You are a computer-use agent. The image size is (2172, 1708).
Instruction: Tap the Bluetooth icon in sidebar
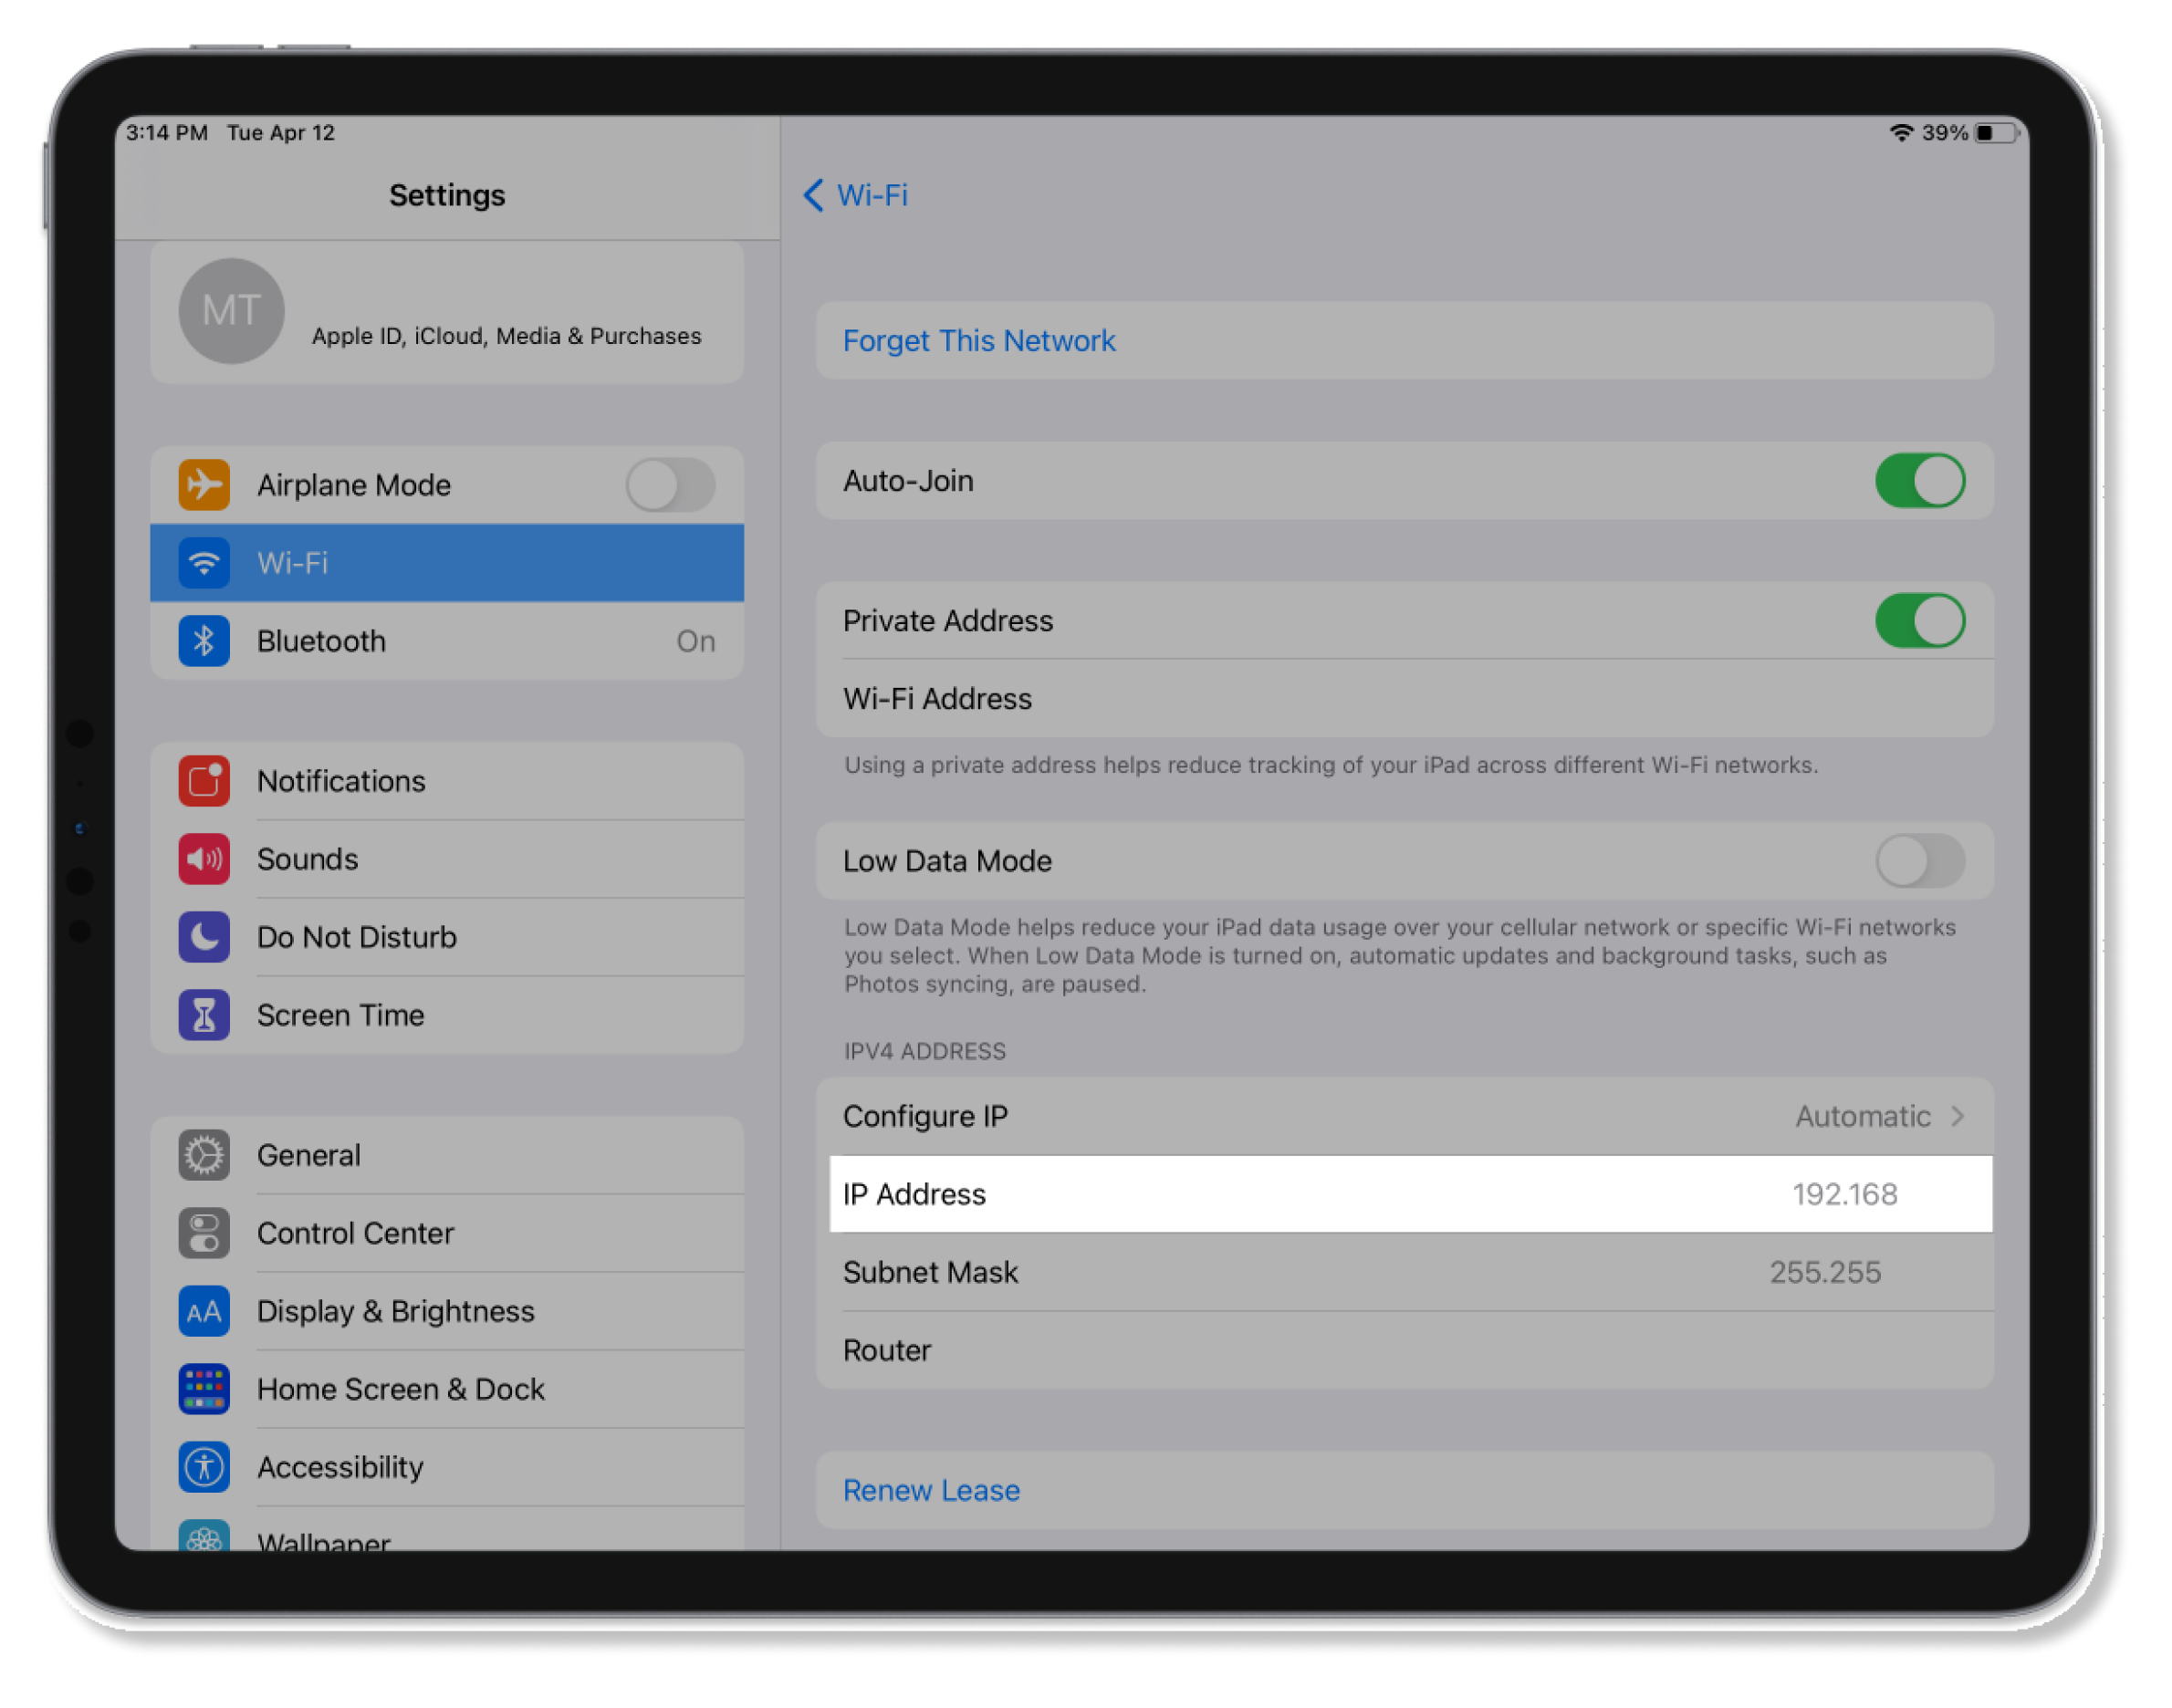pos(204,641)
